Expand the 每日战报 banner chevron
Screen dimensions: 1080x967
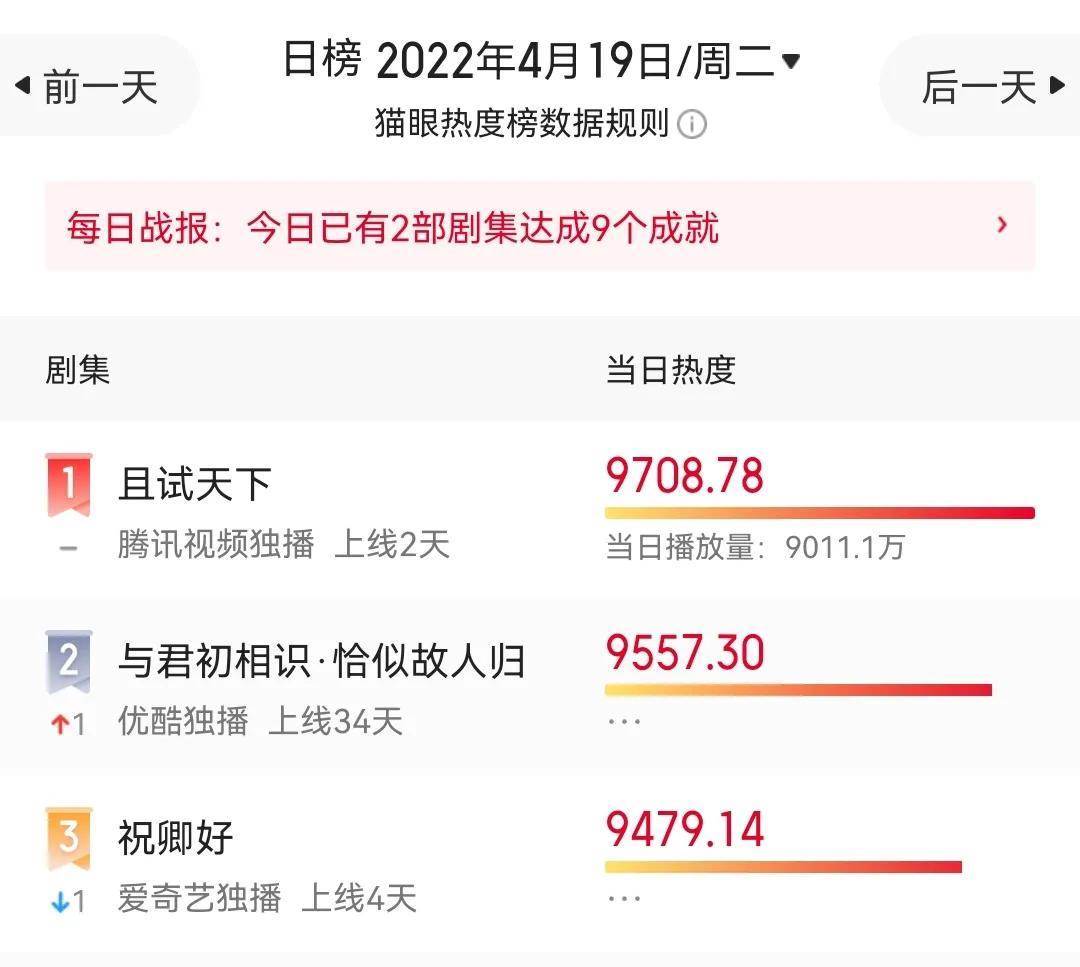(1002, 225)
